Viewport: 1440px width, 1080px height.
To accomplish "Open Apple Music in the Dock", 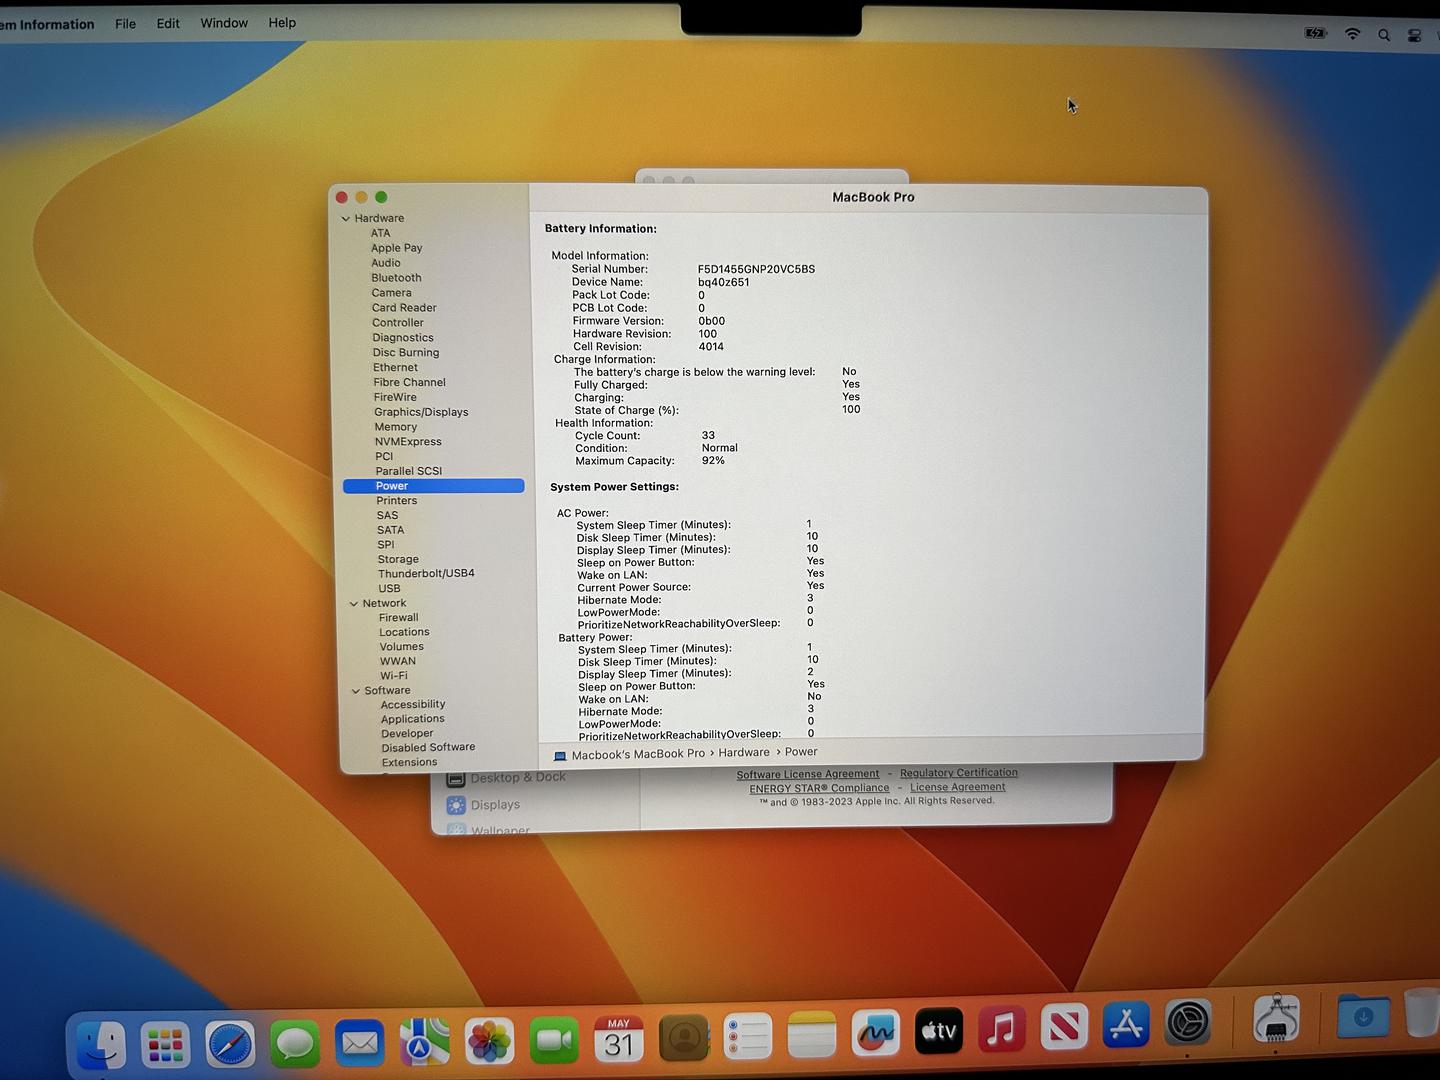I will (x=1001, y=1030).
